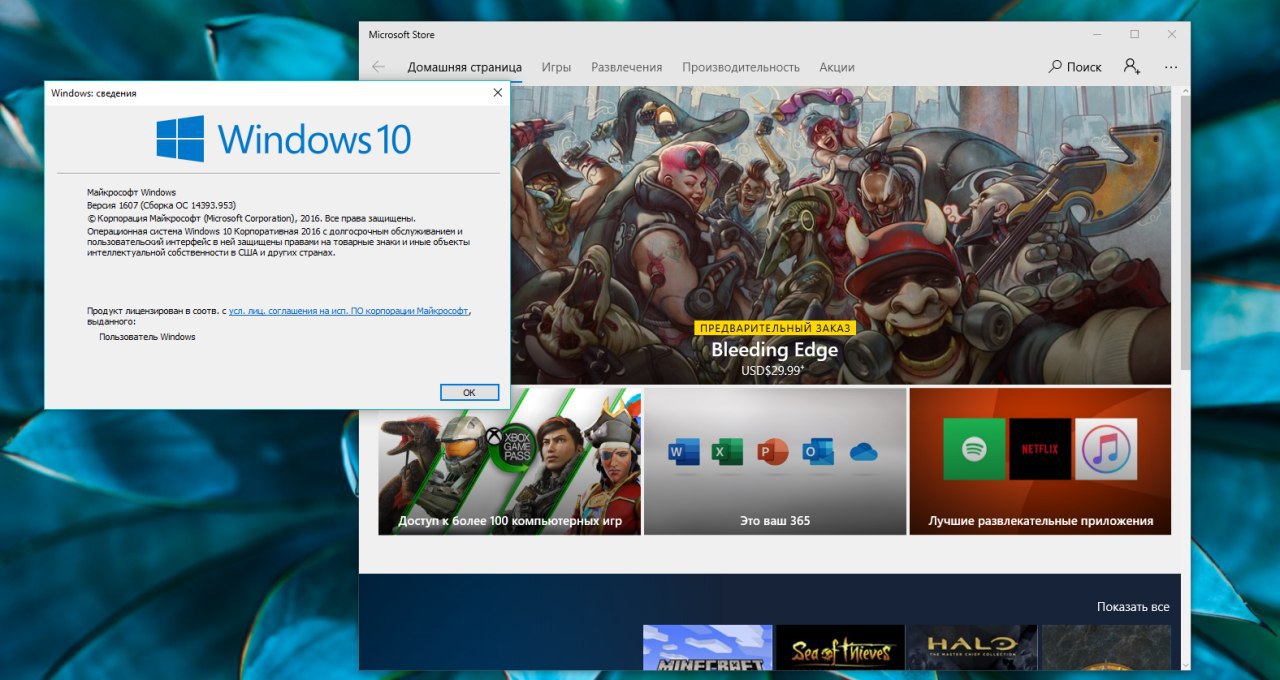This screenshot has width=1280, height=680.
Task: Open the Halo game thumbnail
Action: pos(974,647)
